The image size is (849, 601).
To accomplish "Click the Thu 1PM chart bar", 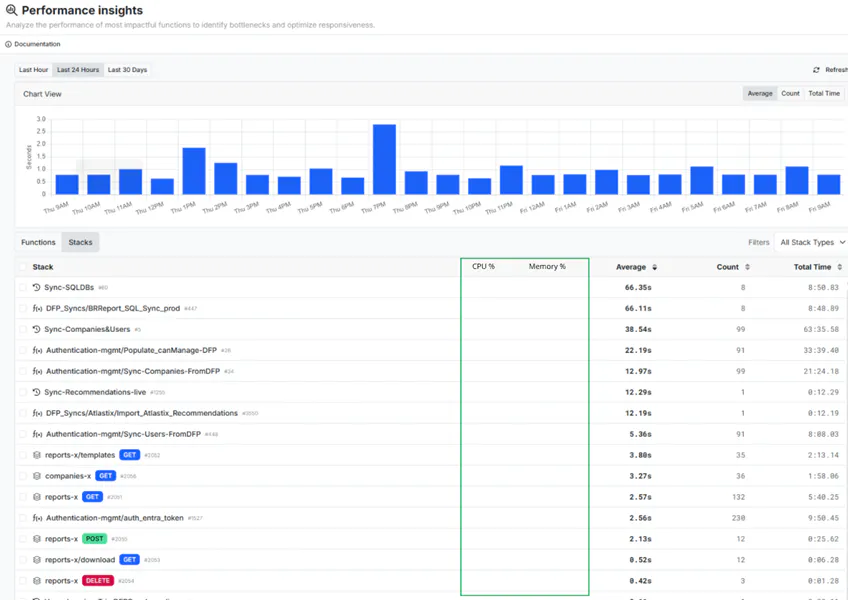I will pos(194,171).
